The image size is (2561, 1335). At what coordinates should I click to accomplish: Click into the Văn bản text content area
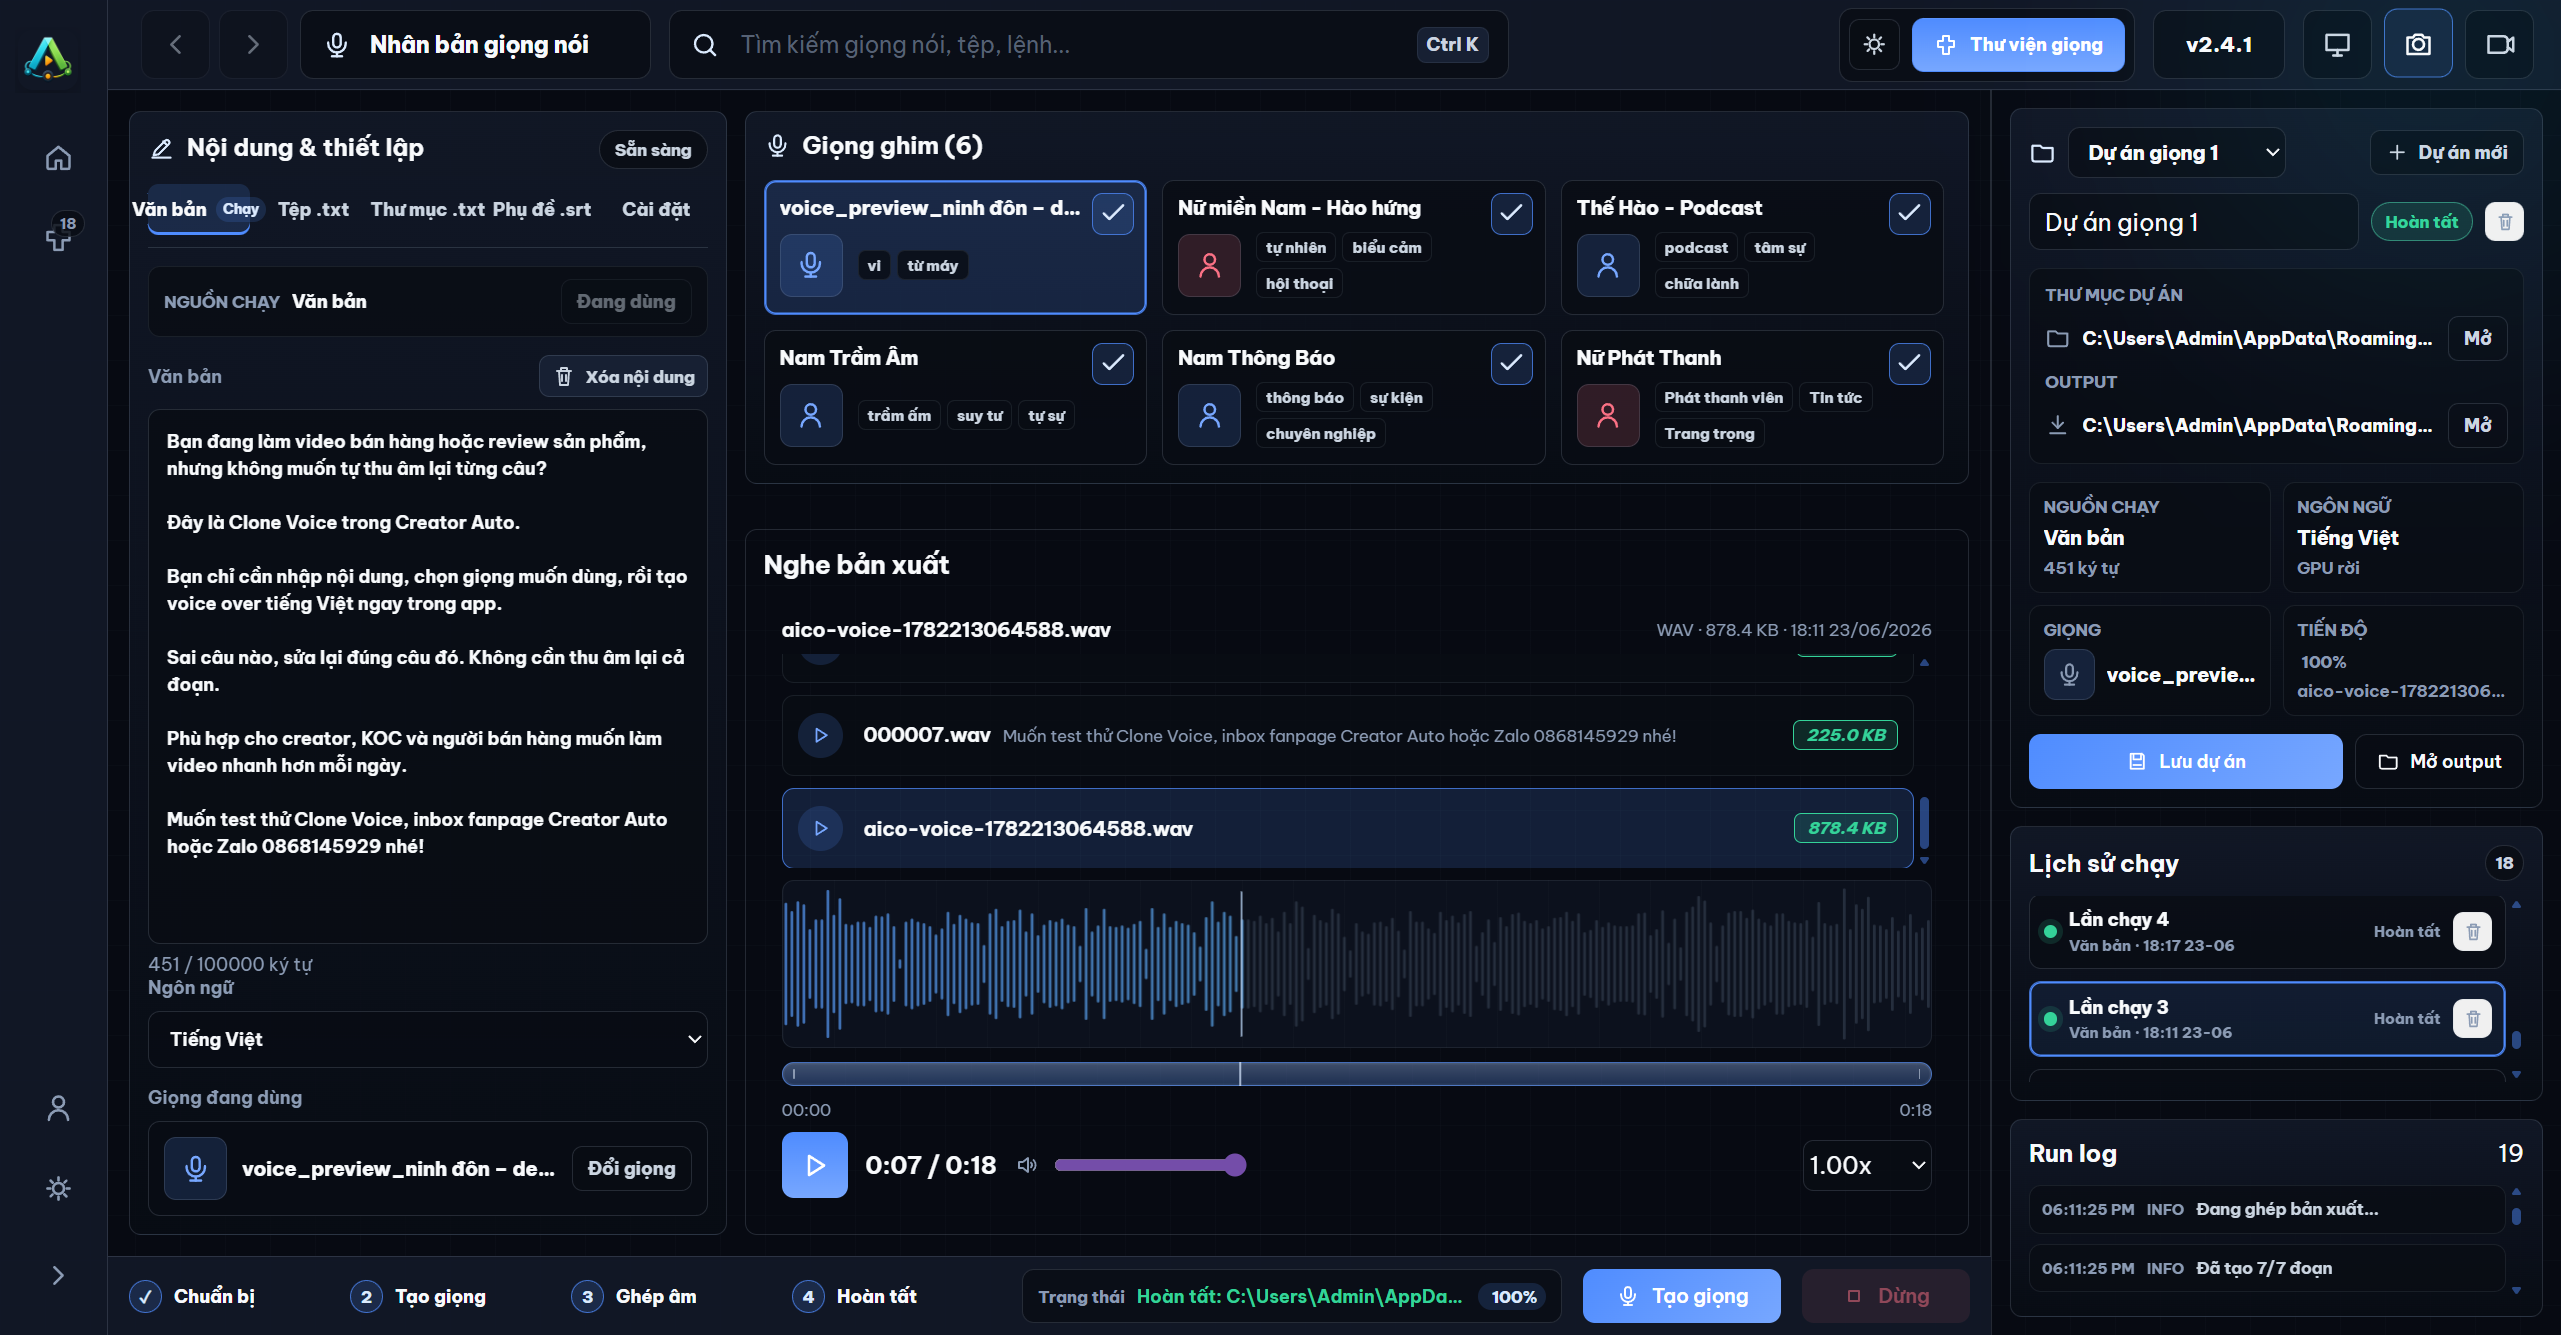tap(428, 676)
